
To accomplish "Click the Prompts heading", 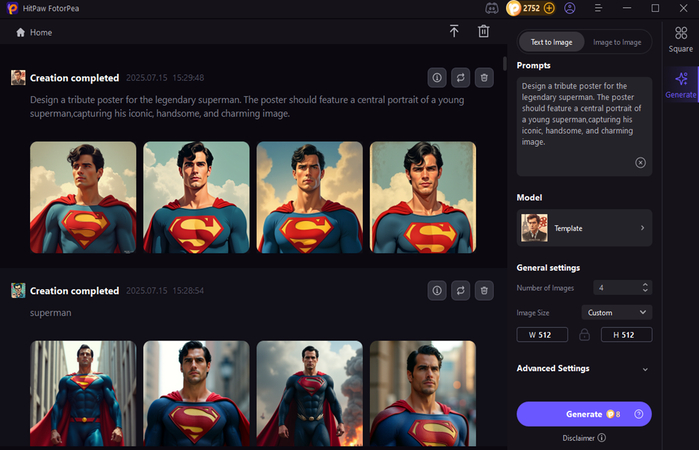I will (x=533, y=65).
